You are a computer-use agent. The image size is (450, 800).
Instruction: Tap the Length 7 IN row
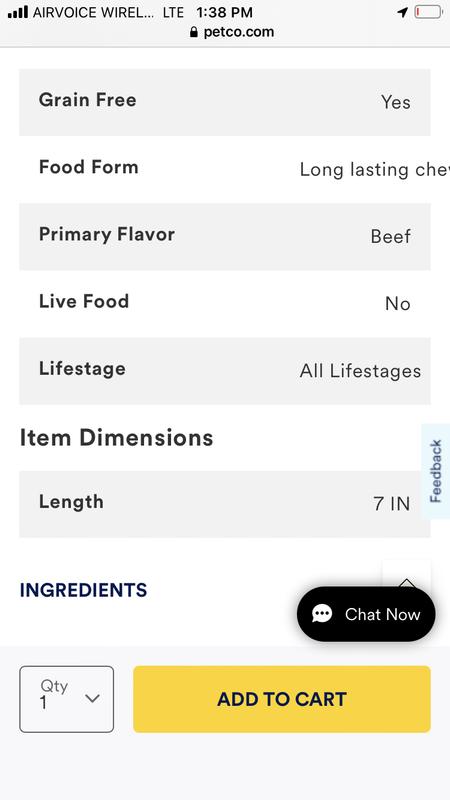[225, 504]
